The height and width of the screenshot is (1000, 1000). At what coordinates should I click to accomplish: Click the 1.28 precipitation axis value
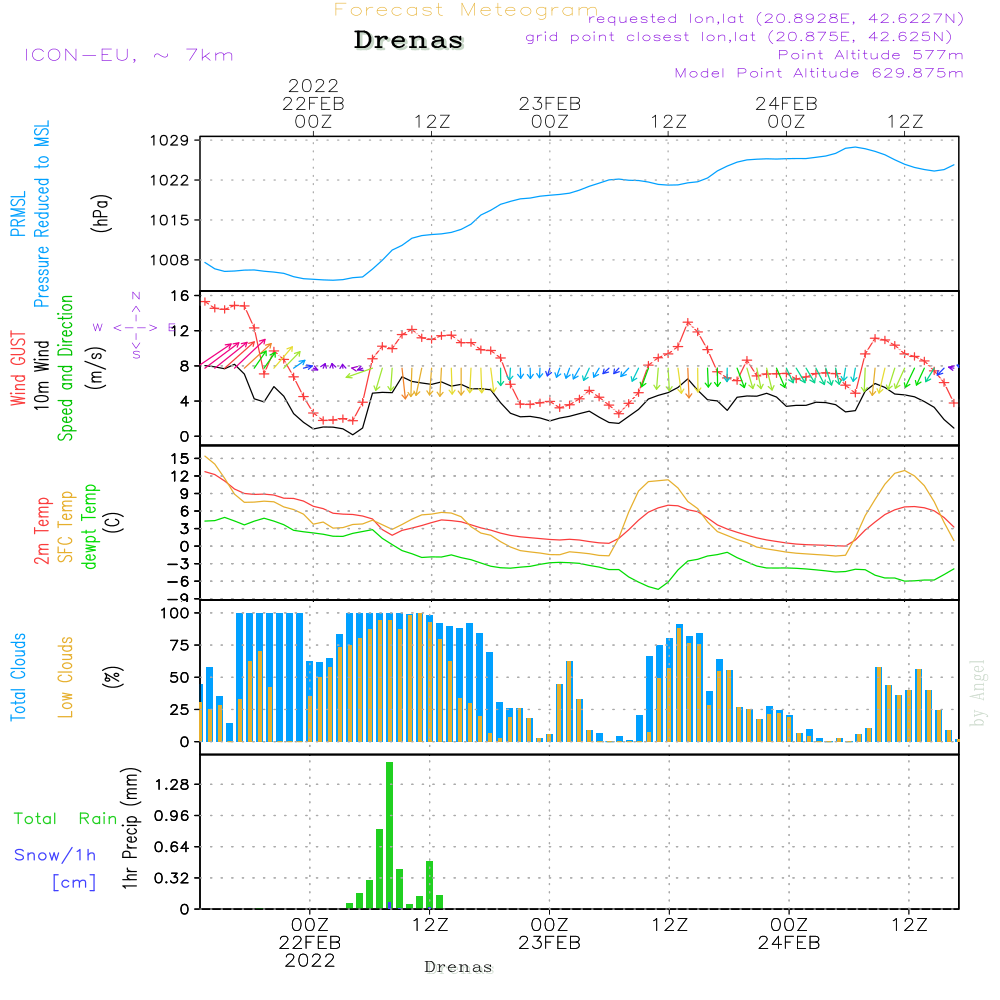point(172,784)
